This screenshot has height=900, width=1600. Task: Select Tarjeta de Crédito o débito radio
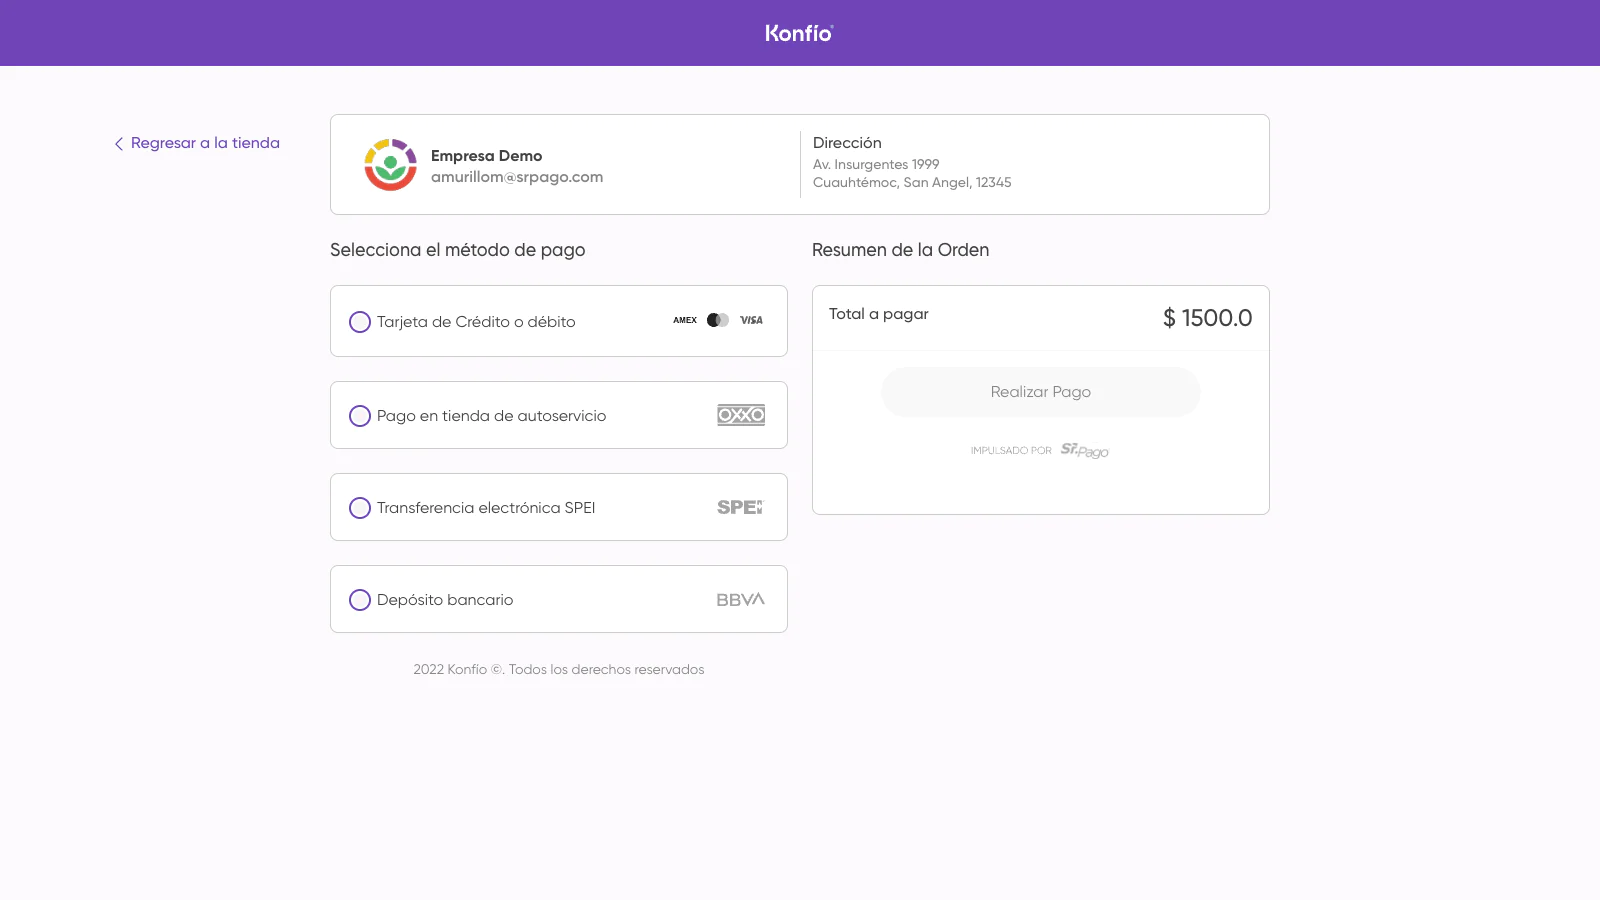(x=360, y=322)
